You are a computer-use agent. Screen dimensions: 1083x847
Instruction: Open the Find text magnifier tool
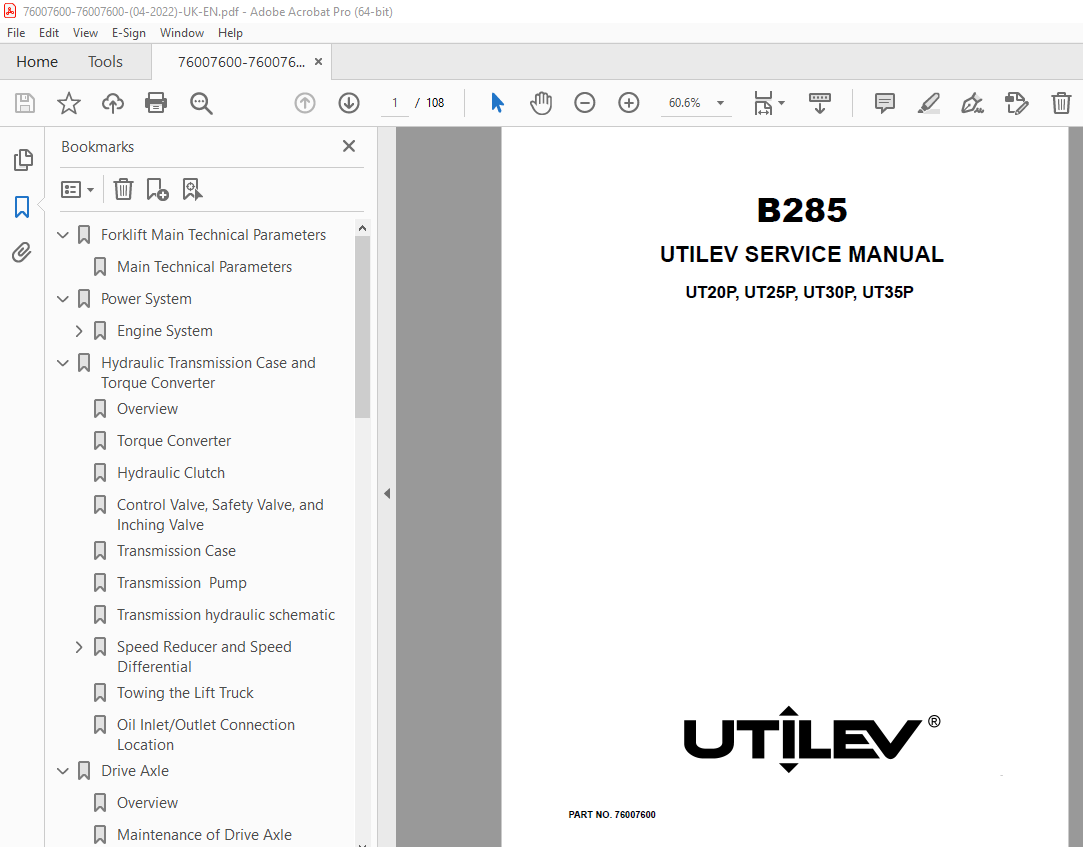point(201,103)
